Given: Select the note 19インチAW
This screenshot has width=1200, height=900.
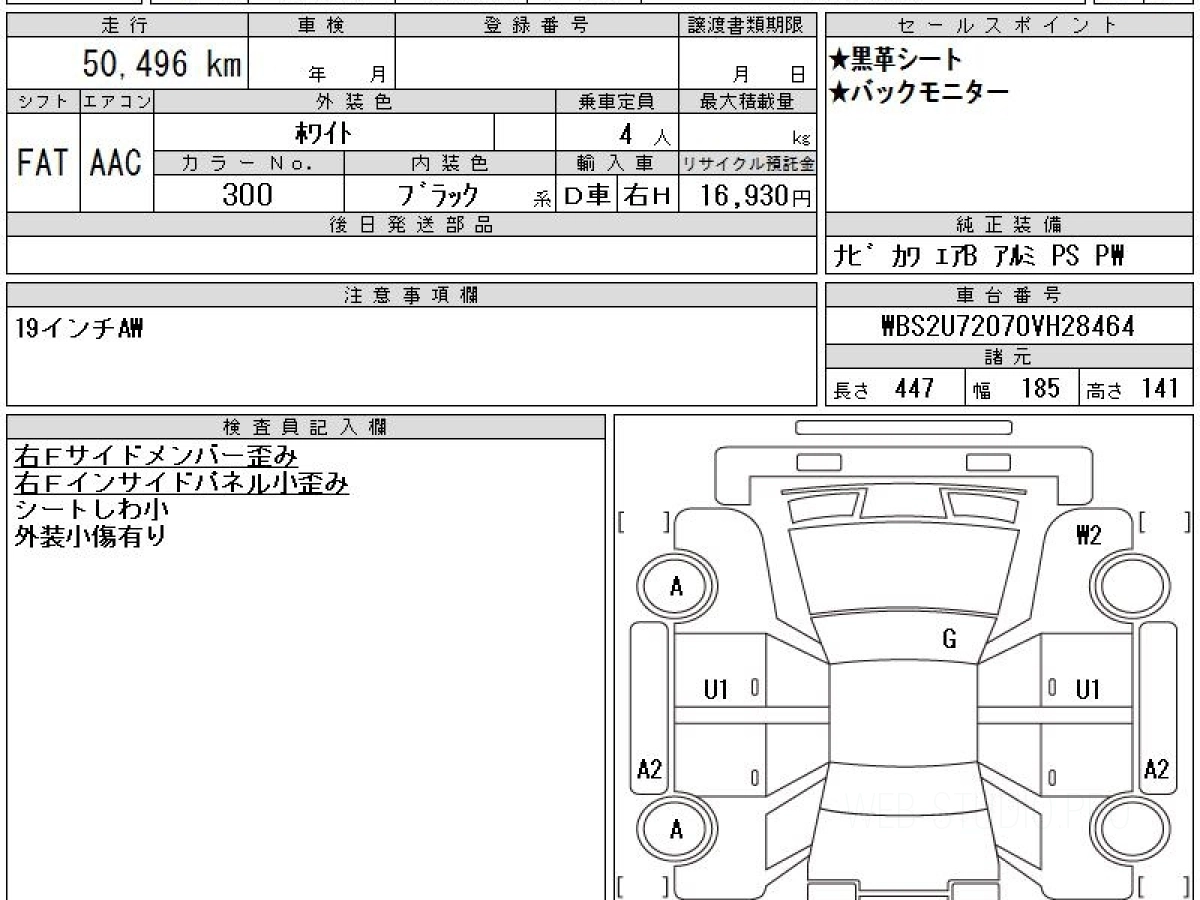Looking at the screenshot, I should pos(80,327).
